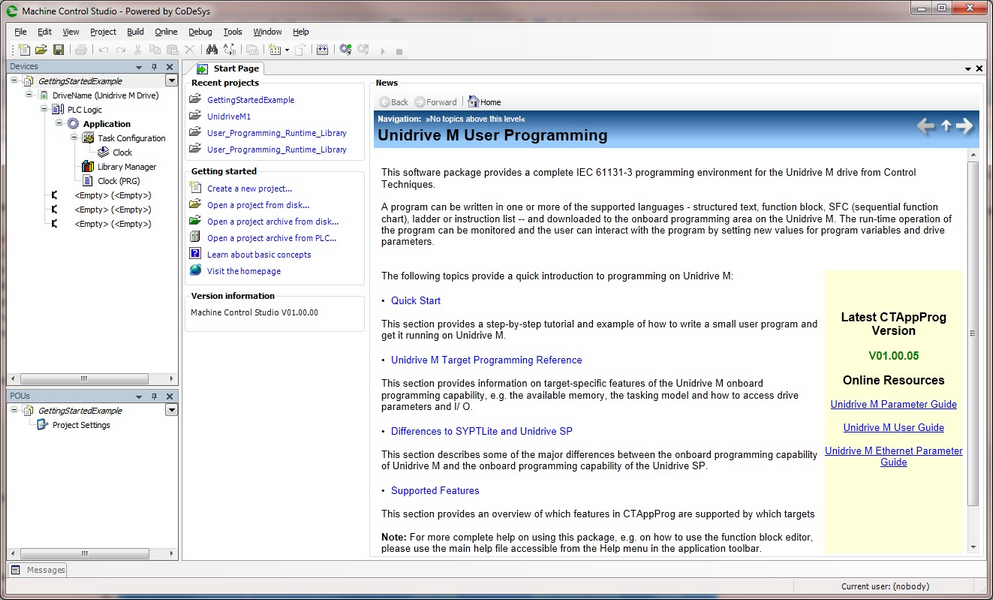
Task: Open dropdown beside GettingStartedExample in POUs
Action: (171, 410)
